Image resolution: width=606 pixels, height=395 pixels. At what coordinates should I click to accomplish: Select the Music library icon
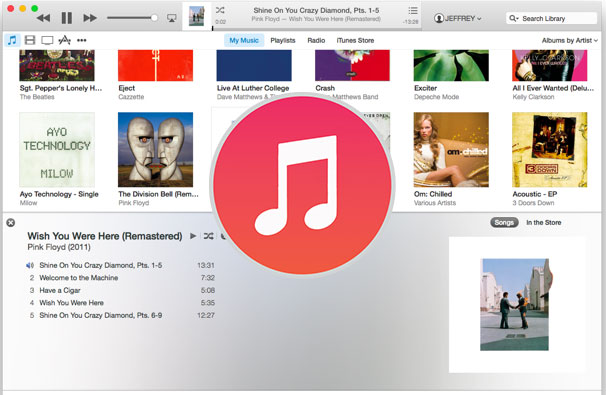12,40
